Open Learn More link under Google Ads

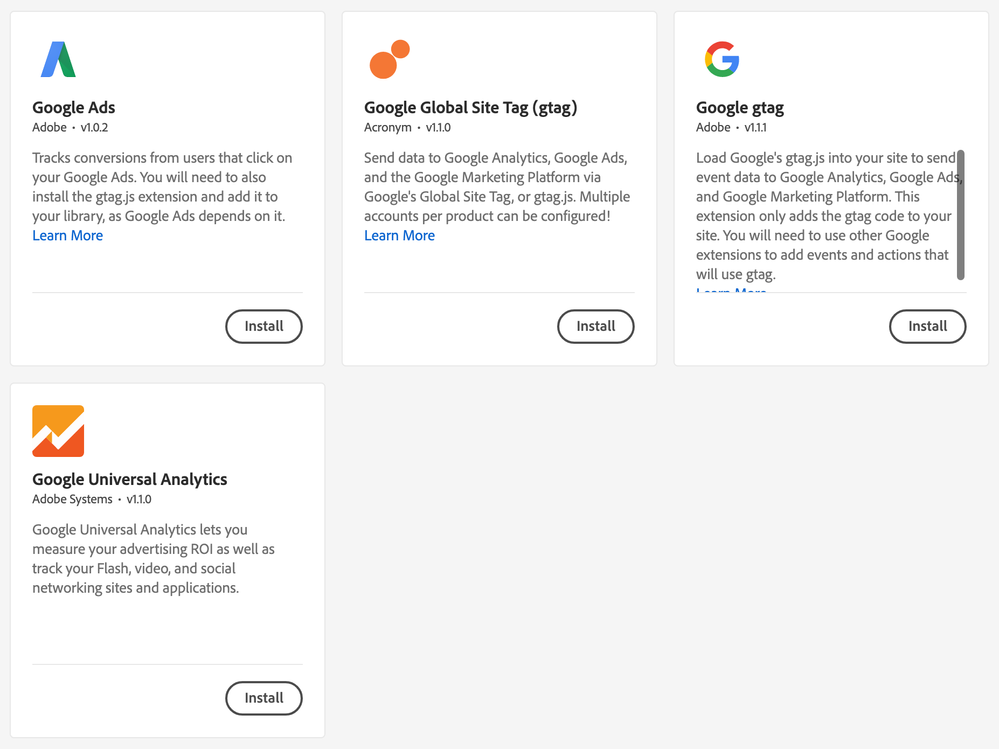click(x=68, y=236)
